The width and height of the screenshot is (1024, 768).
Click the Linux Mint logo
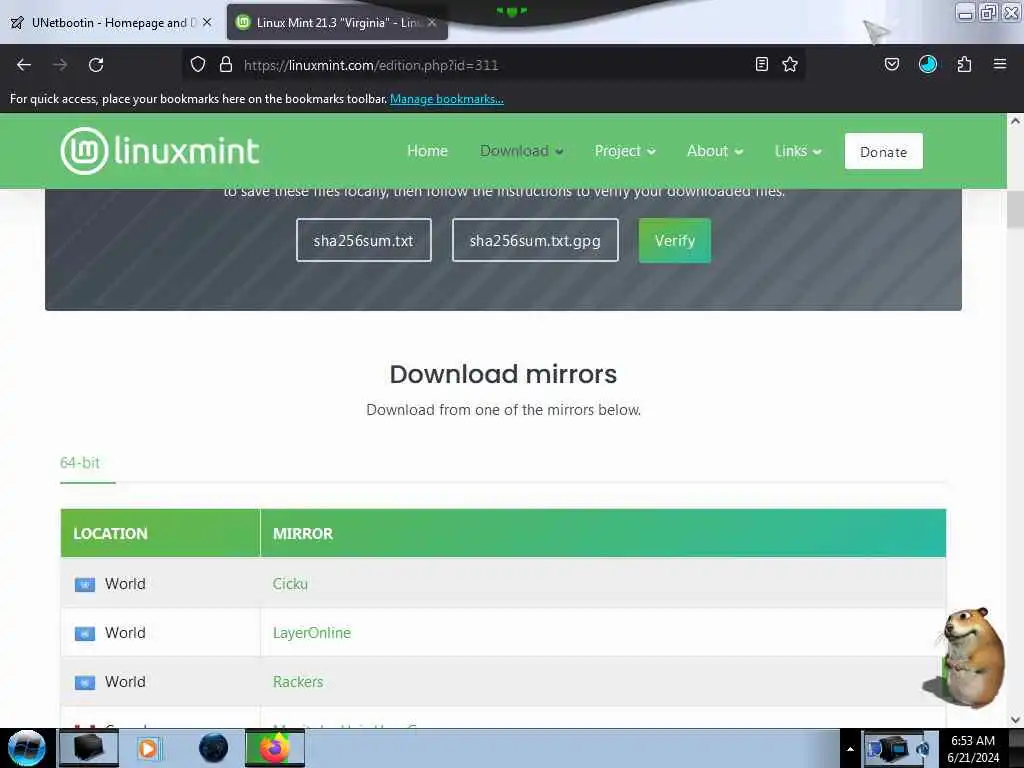tap(160, 151)
